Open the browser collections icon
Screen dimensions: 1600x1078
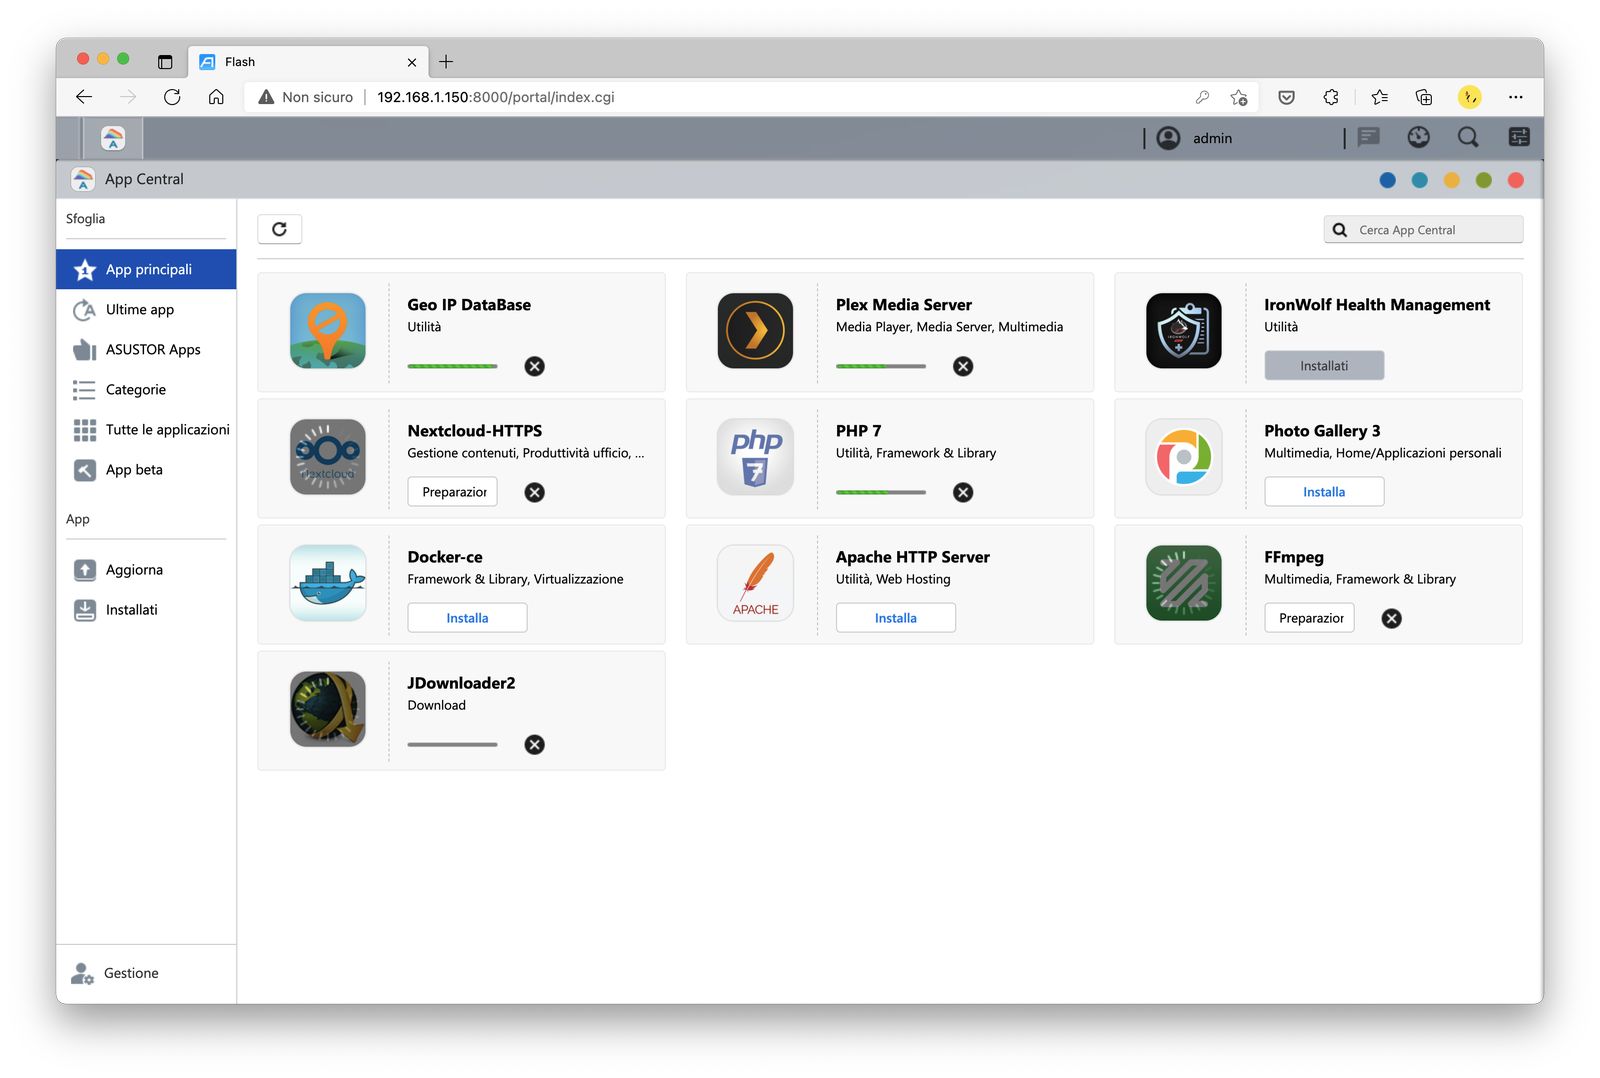coord(1424,97)
